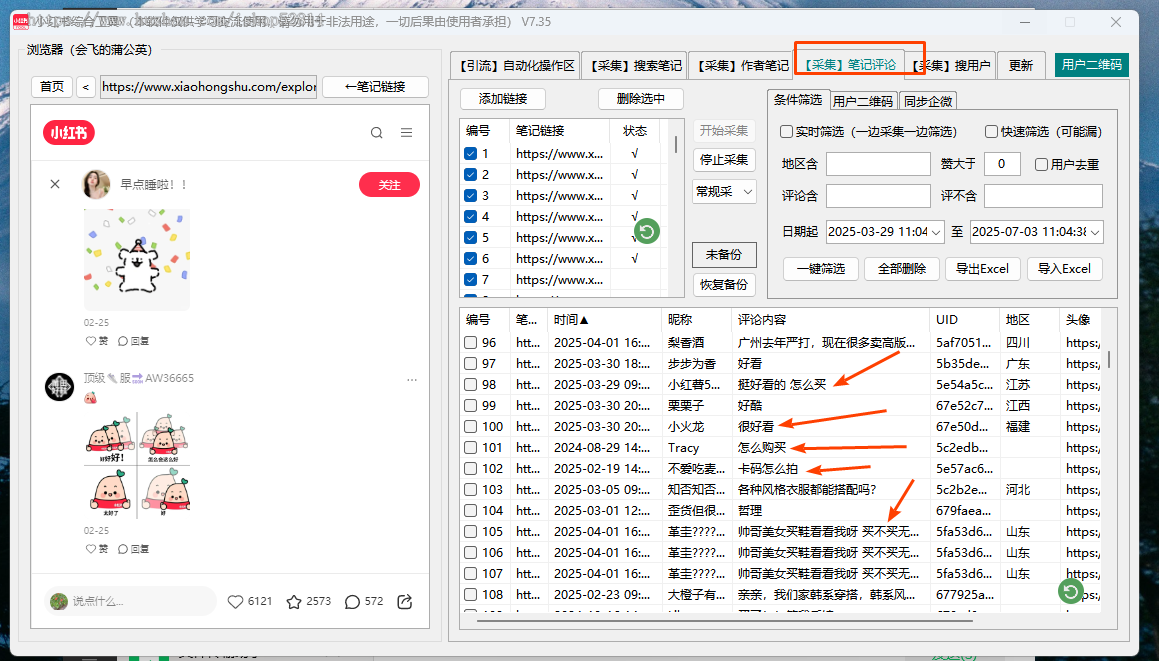Click 恢复备份 button

tap(724, 285)
